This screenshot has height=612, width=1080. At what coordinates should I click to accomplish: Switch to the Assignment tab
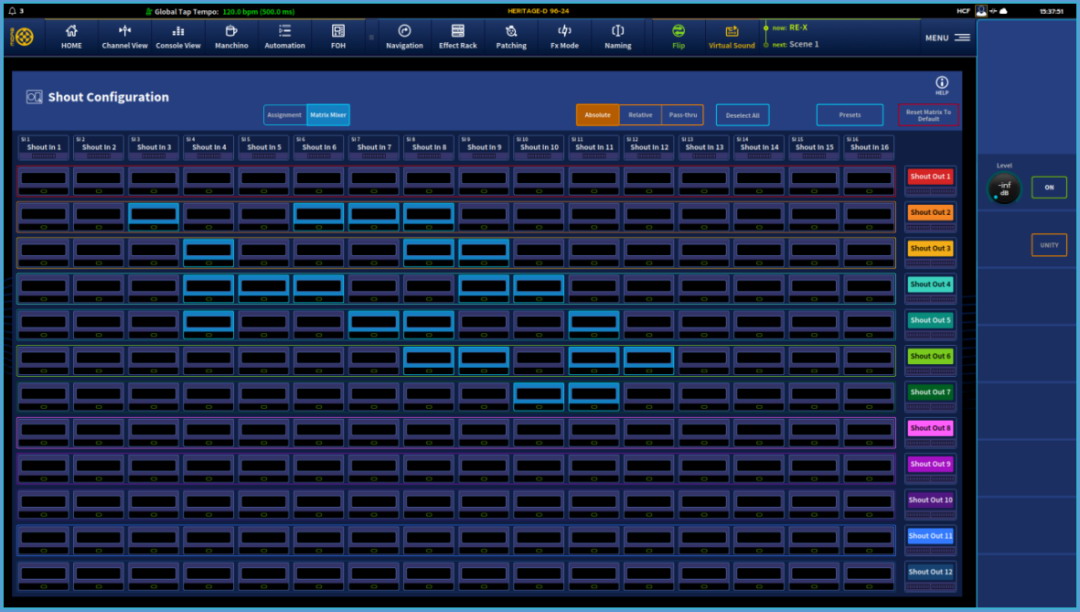pos(285,115)
